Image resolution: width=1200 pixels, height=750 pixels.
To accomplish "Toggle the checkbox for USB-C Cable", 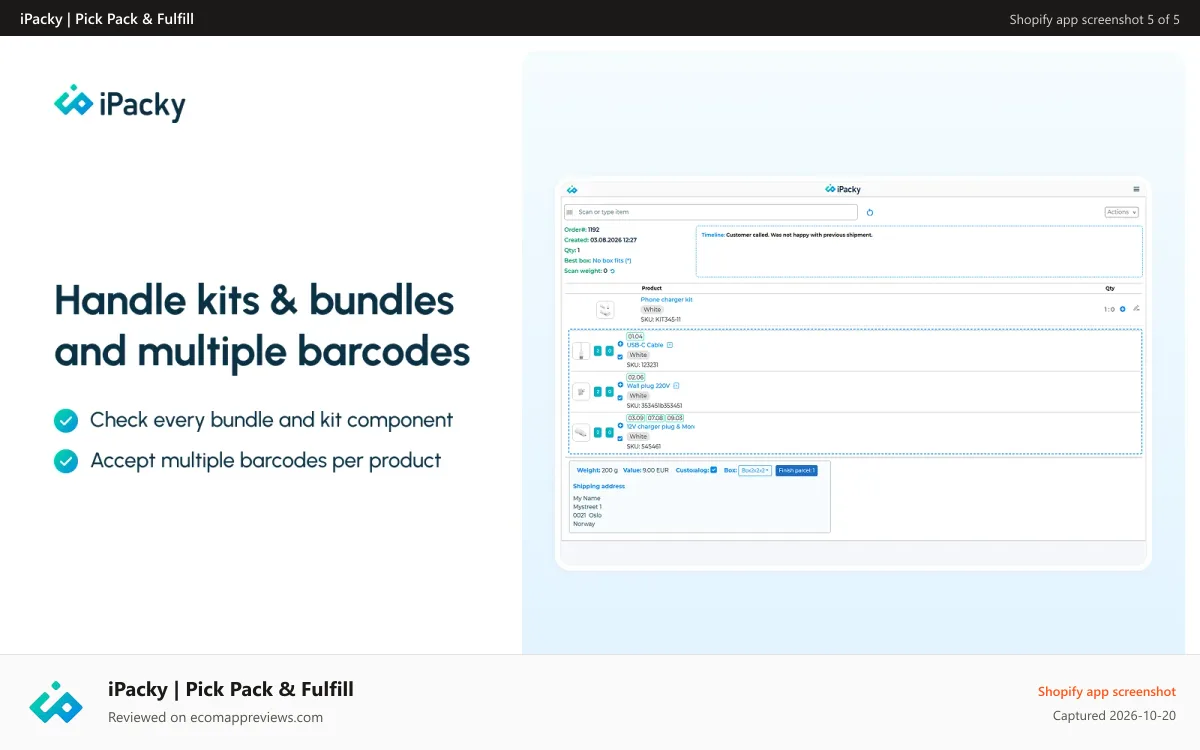I will click(620, 357).
